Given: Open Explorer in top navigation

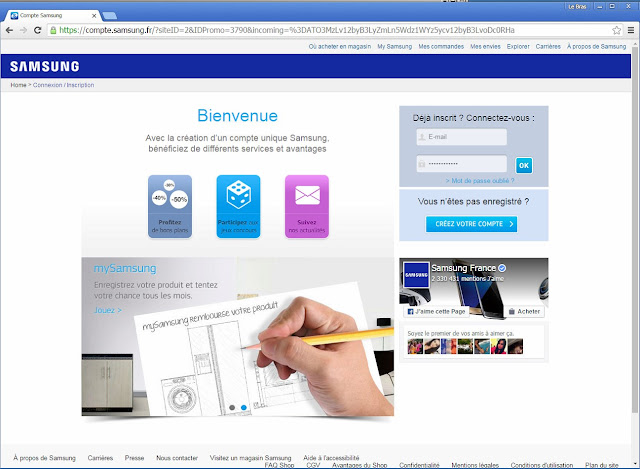Looking at the screenshot, I should (x=518, y=47).
